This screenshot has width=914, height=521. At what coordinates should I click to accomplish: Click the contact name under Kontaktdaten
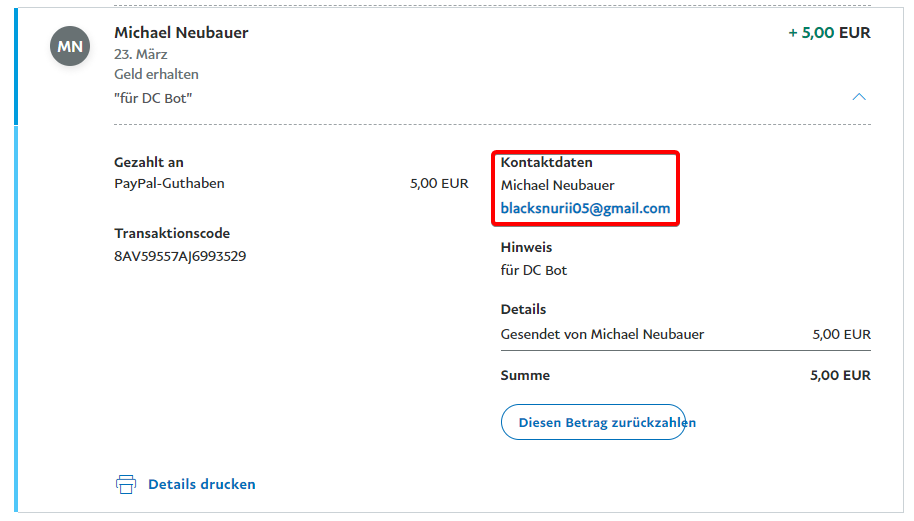coord(557,185)
